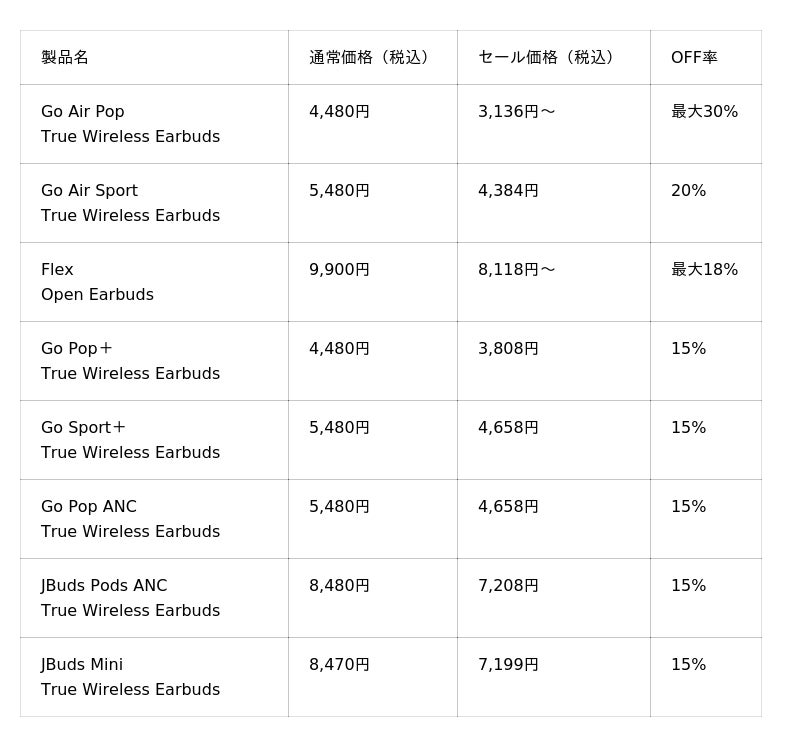Screen dimensions: 800x747
Task: Click the 最大18% discount rate
Action: [704, 270]
